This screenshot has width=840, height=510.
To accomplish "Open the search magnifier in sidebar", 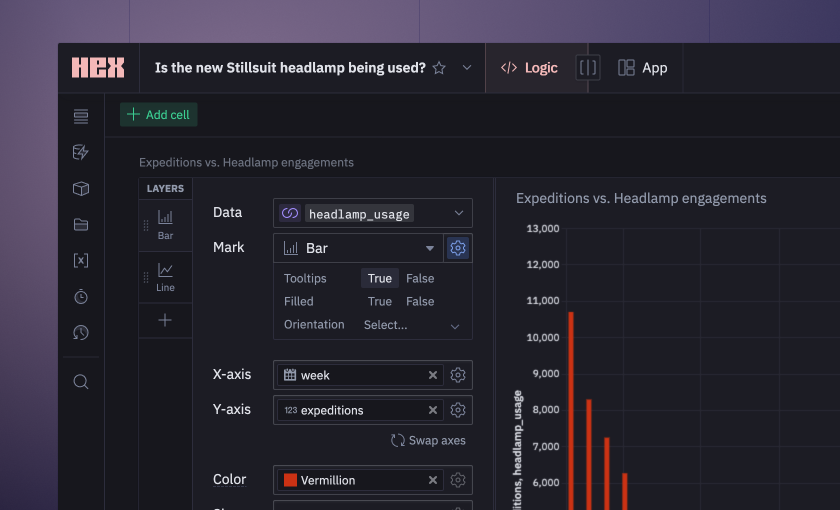I will 81,381.
